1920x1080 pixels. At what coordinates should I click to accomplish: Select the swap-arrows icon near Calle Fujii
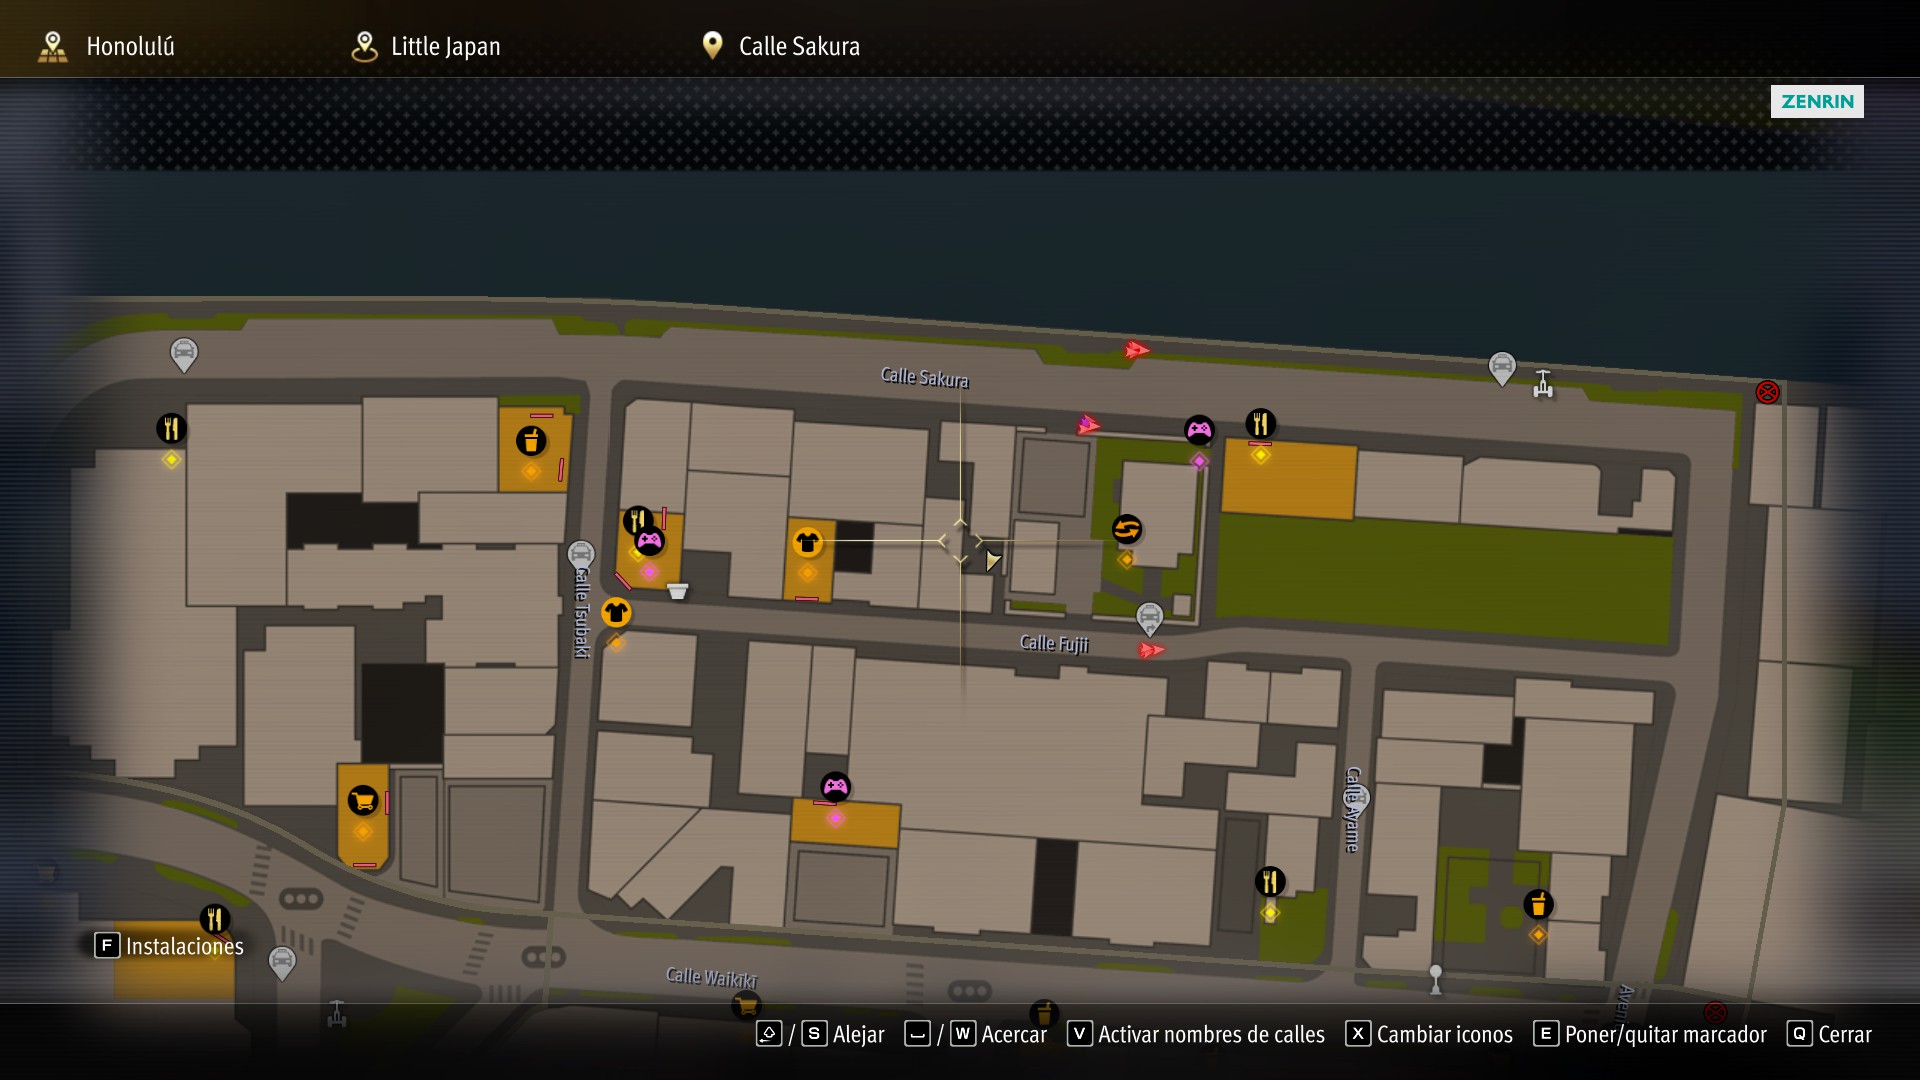click(x=1127, y=529)
